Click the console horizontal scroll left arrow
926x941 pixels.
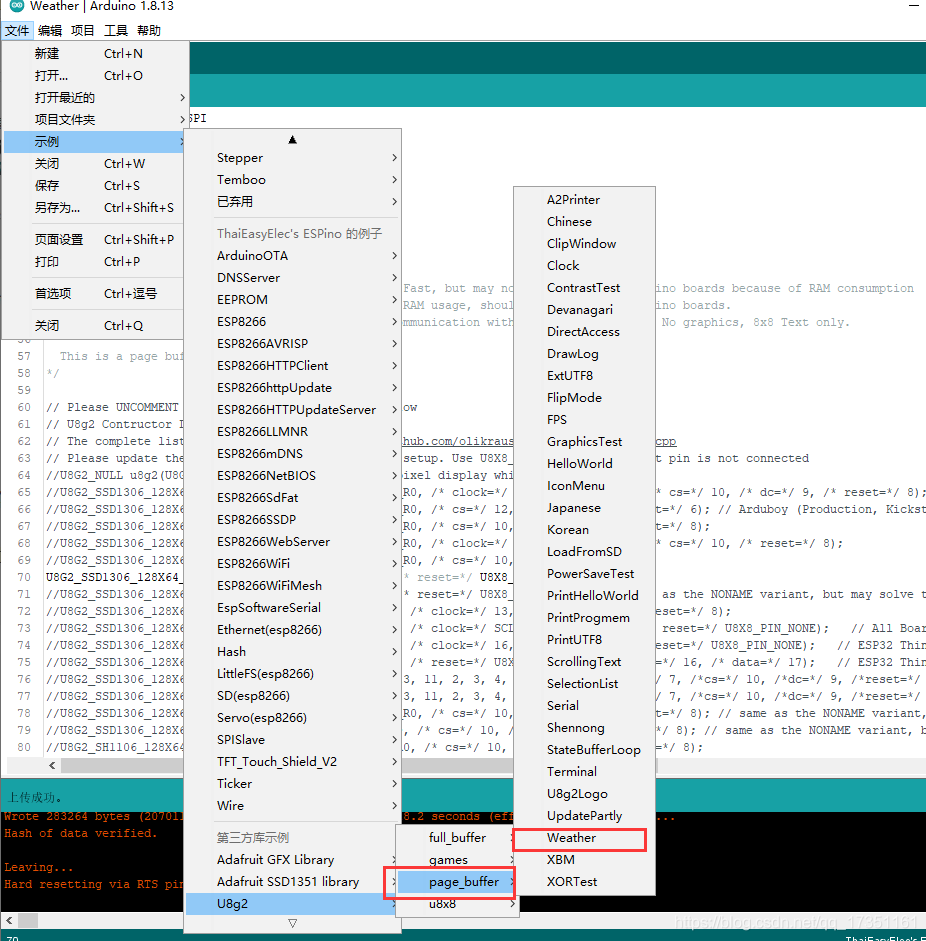(9, 919)
